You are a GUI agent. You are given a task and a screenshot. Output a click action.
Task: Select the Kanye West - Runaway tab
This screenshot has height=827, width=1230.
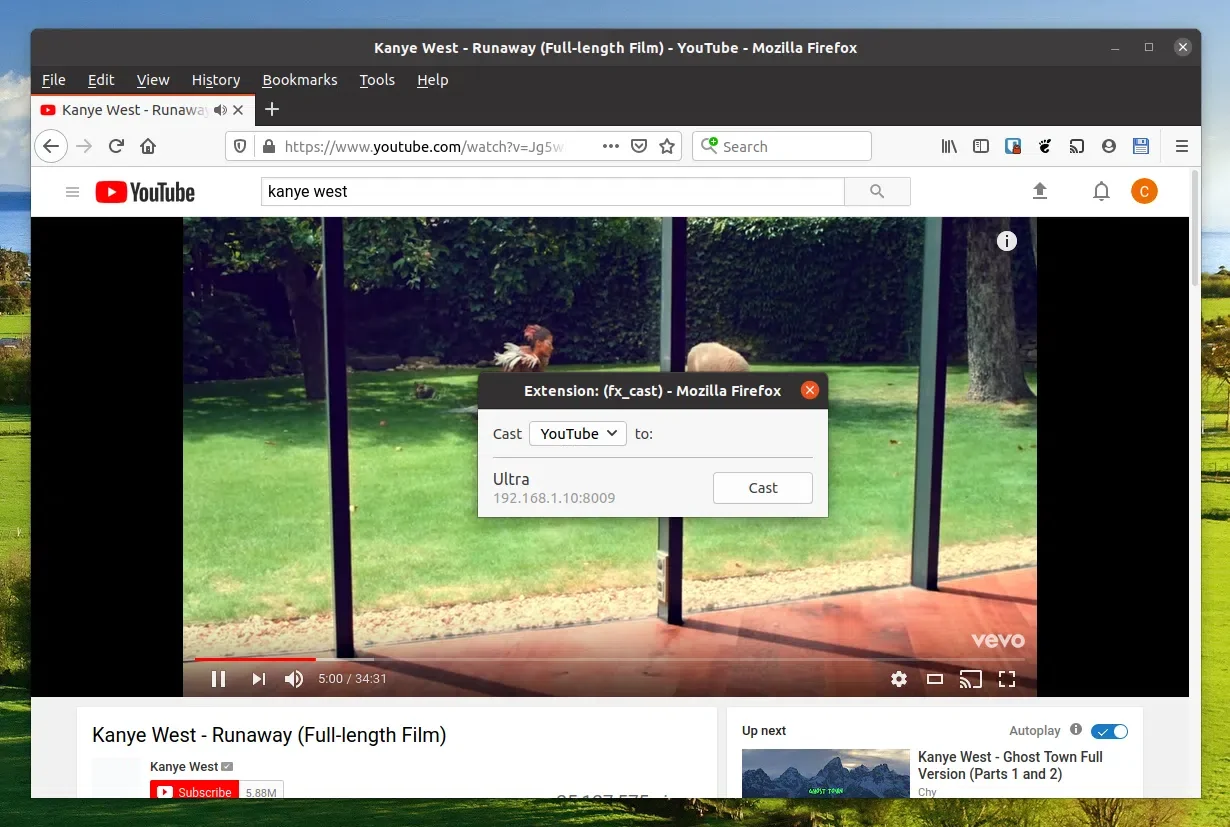[144, 110]
